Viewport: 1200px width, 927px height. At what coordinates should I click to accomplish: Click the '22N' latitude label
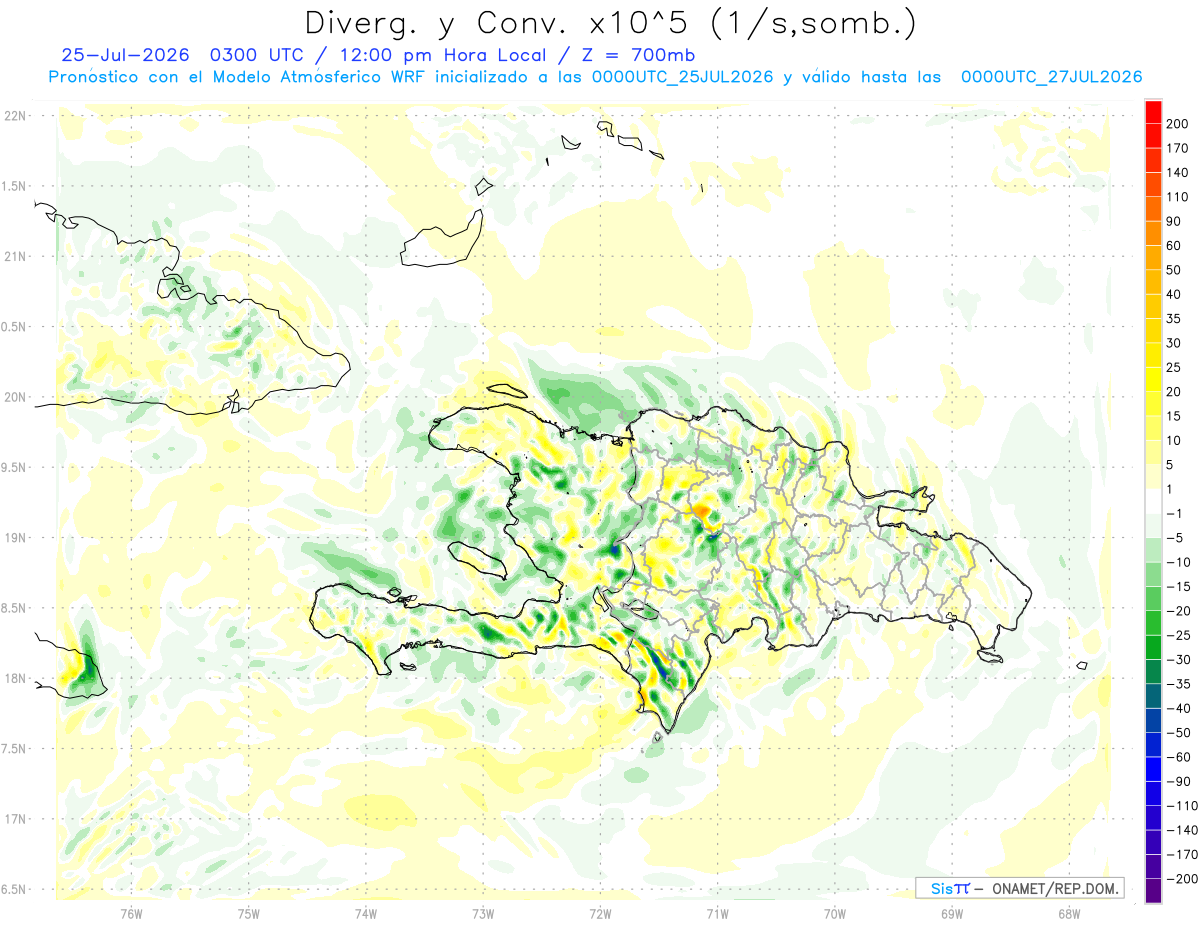(15, 116)
